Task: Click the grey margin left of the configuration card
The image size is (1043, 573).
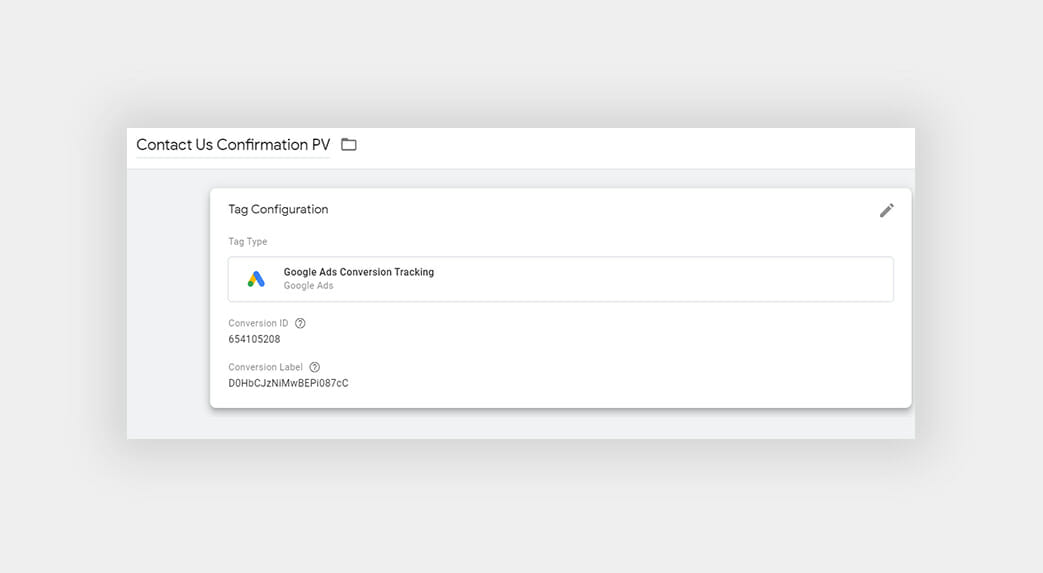Action: click(168, 299)
